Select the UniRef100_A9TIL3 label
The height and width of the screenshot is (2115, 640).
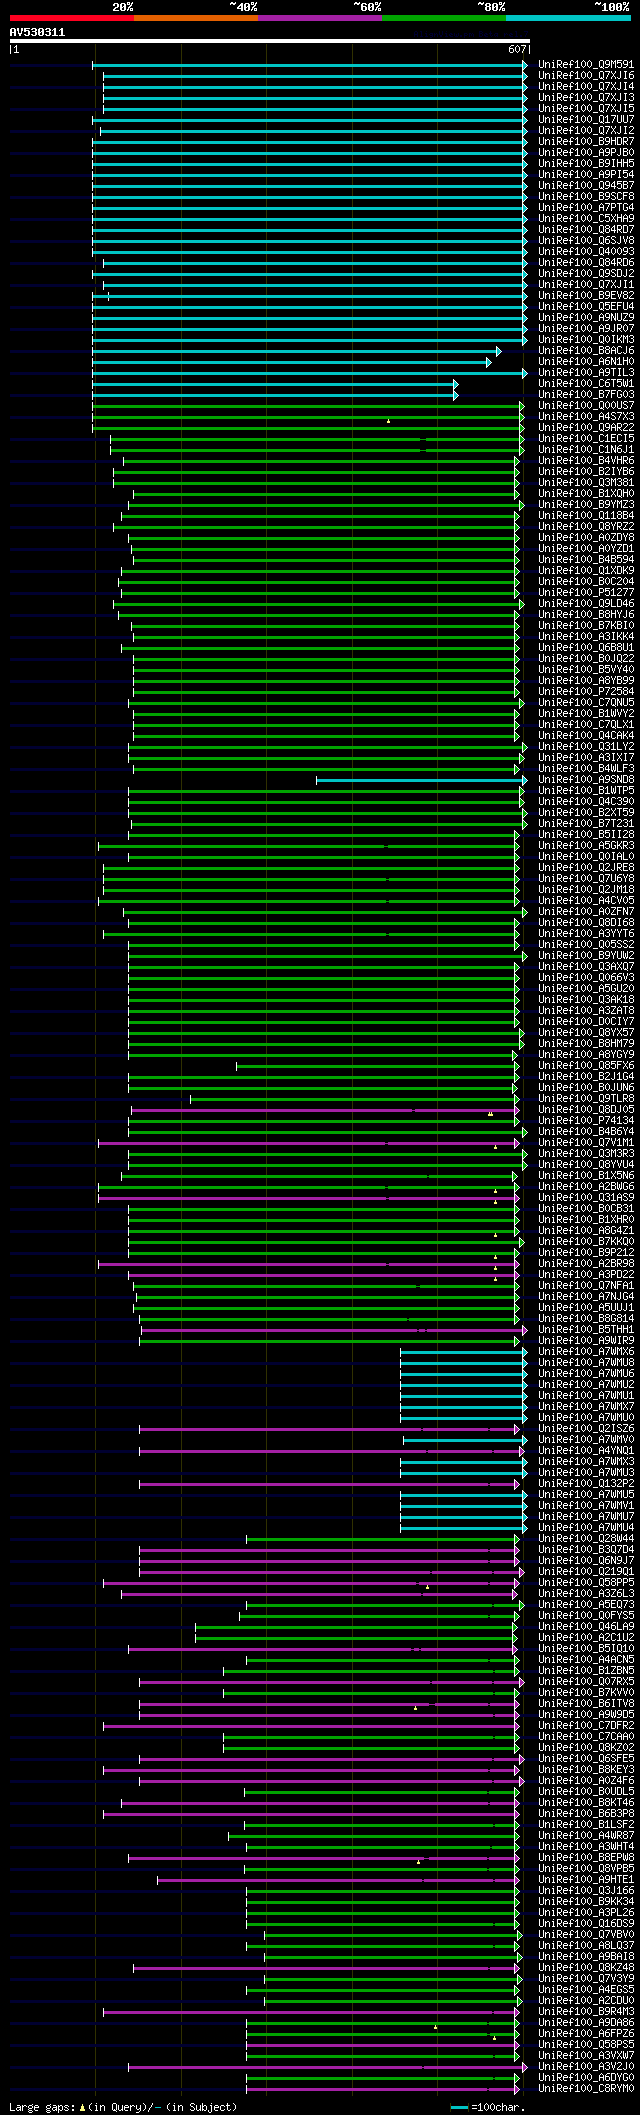point(586,372)
